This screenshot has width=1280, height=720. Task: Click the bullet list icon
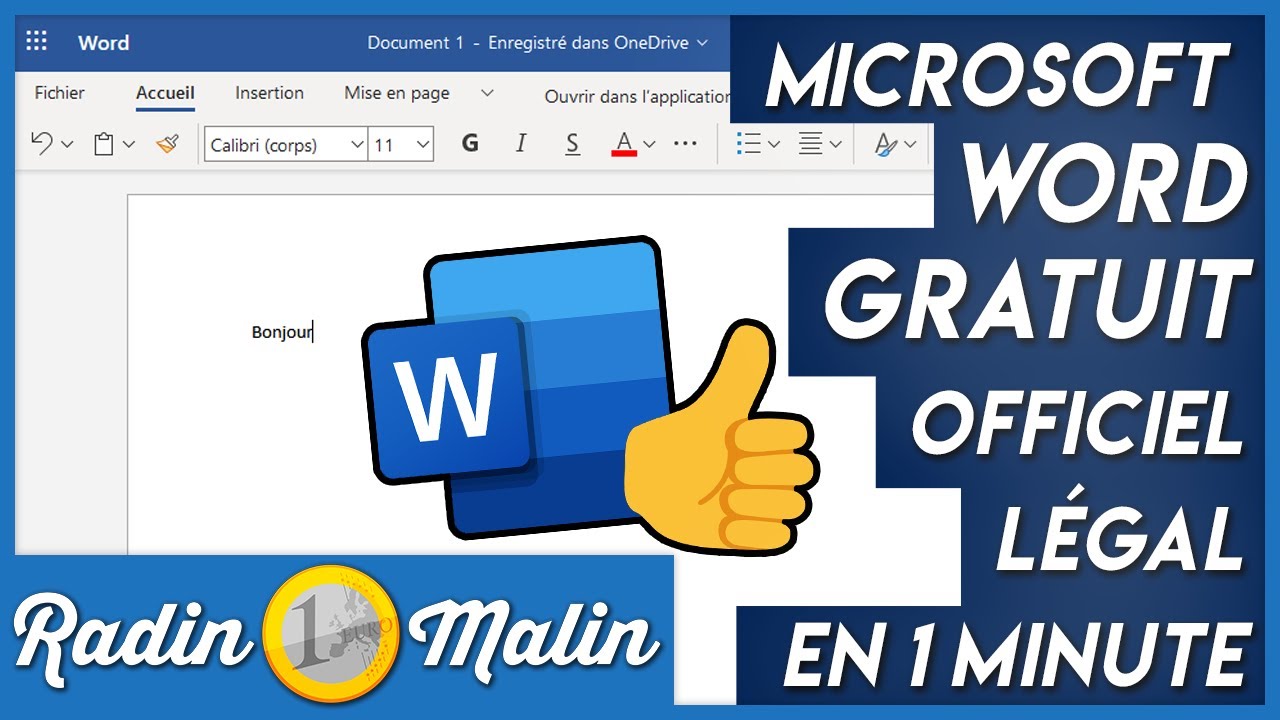point(748,144)
